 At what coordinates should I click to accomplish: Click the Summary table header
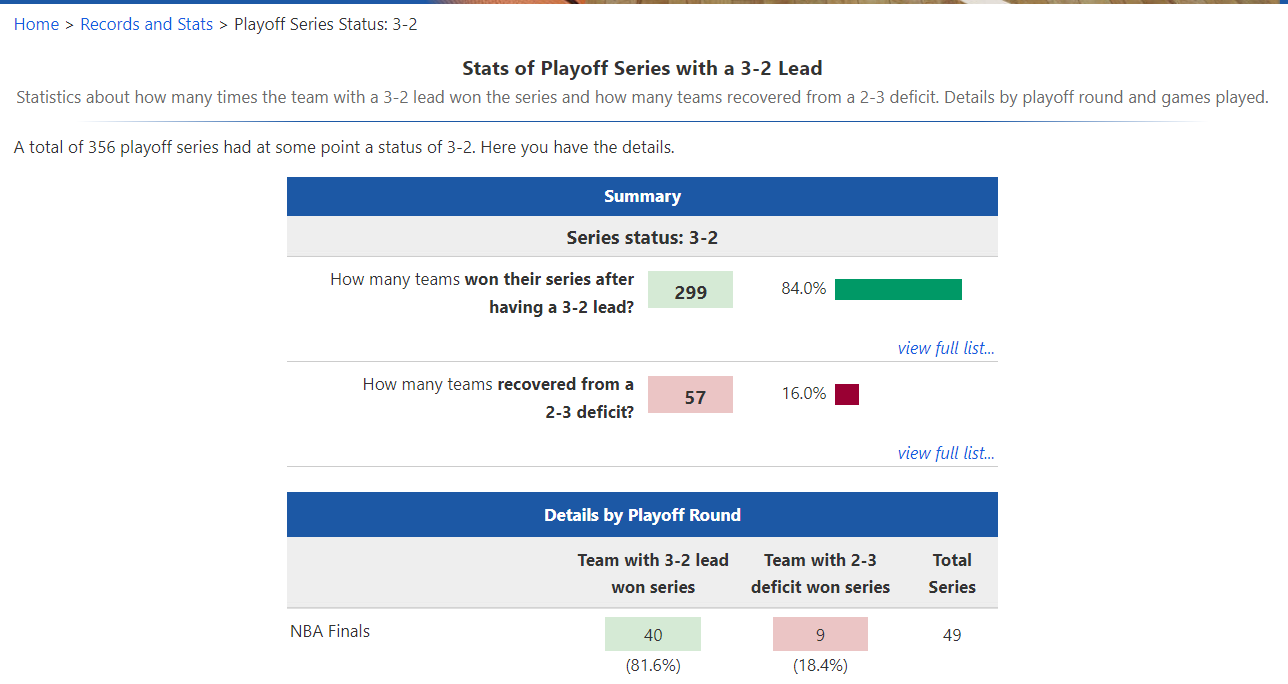tap(642, 196)
